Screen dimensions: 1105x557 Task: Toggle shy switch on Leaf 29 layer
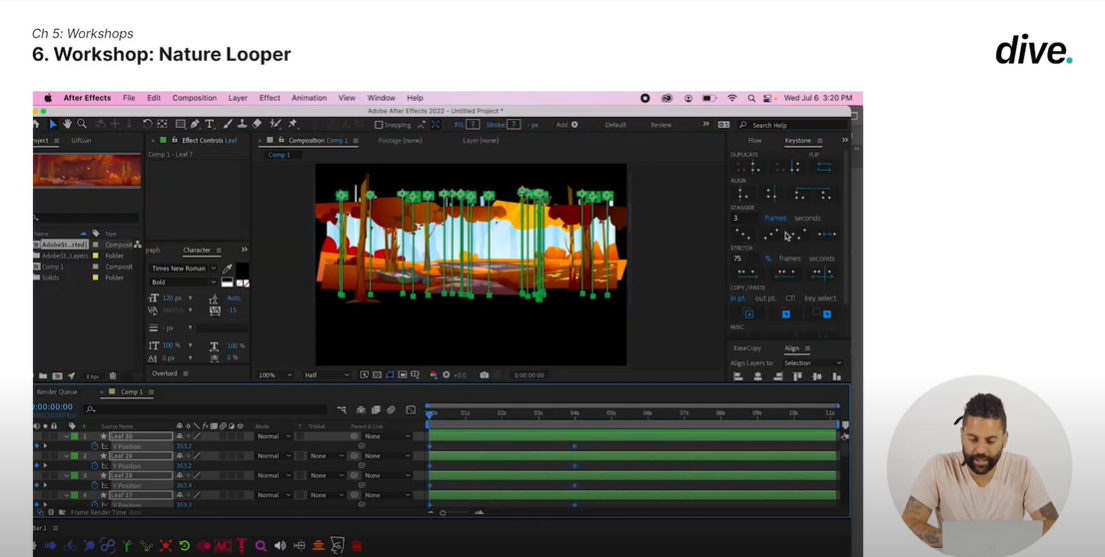coord(180,456)
